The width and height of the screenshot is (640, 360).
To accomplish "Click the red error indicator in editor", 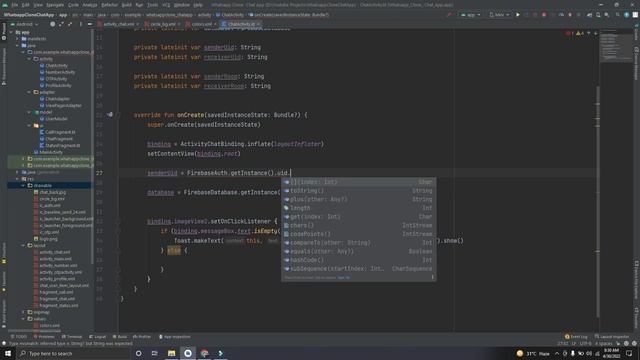I will 570,33.
